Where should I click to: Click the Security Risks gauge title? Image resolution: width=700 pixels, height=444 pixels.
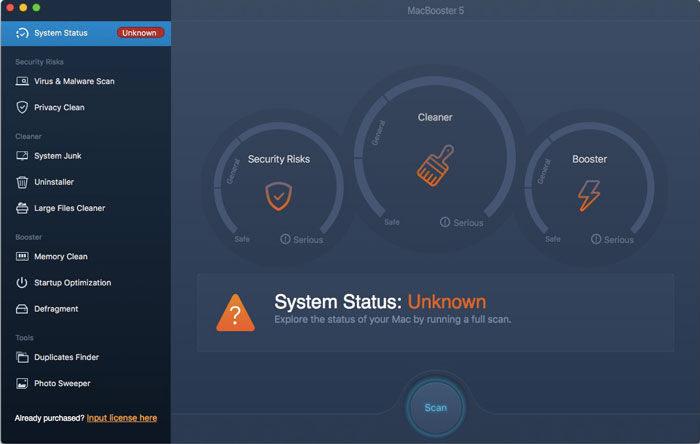click(279, 159)
